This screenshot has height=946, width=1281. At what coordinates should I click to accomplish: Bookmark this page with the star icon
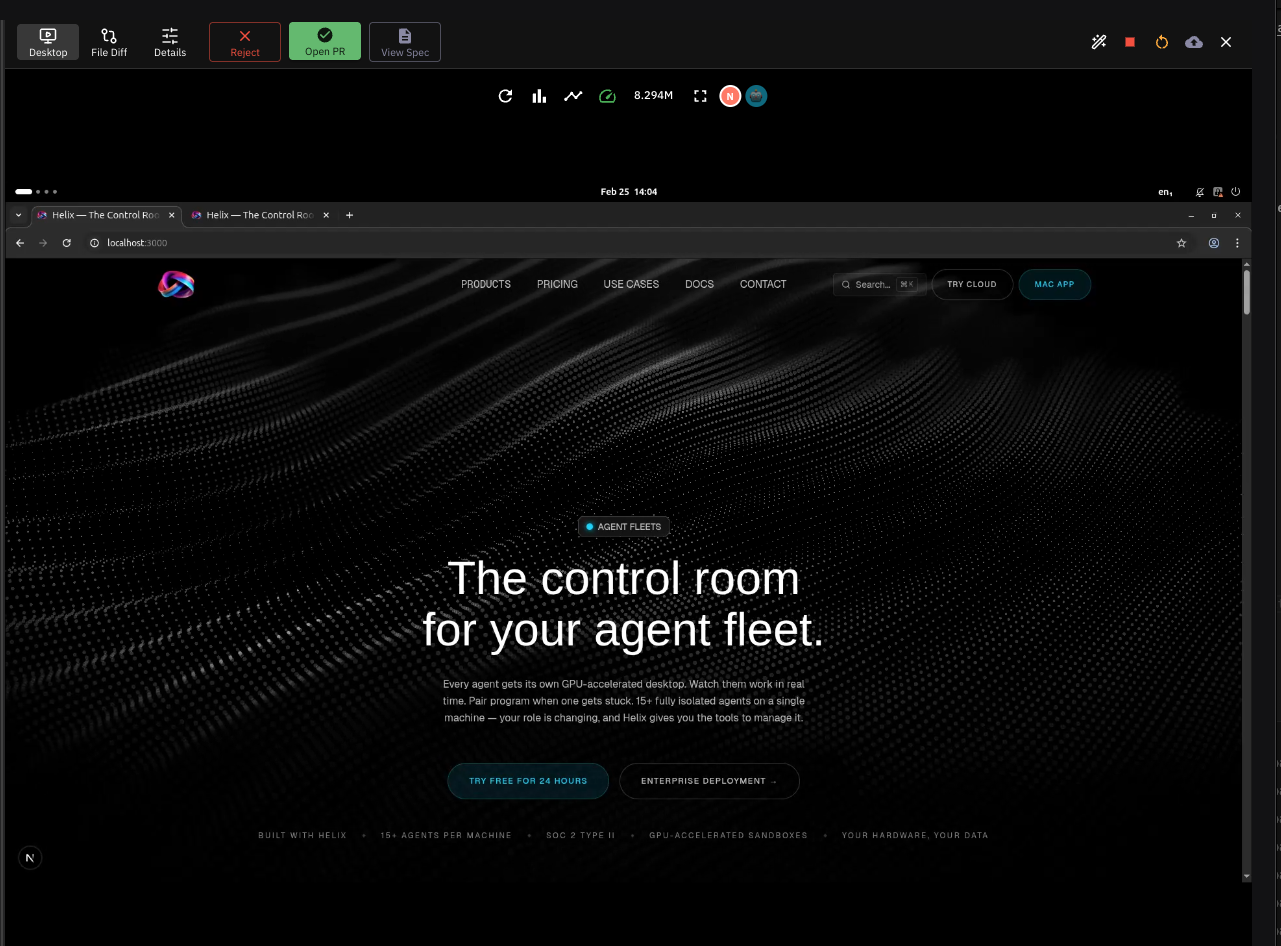click(1181, 243)
